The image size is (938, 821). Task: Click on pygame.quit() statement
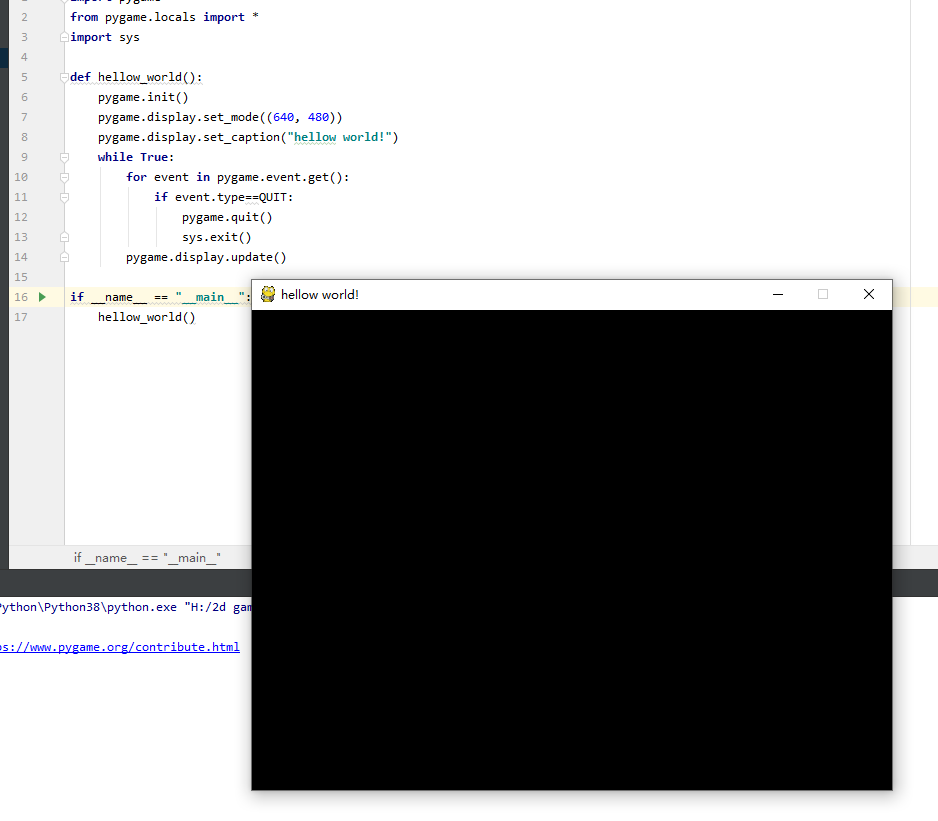pos(227,217)
